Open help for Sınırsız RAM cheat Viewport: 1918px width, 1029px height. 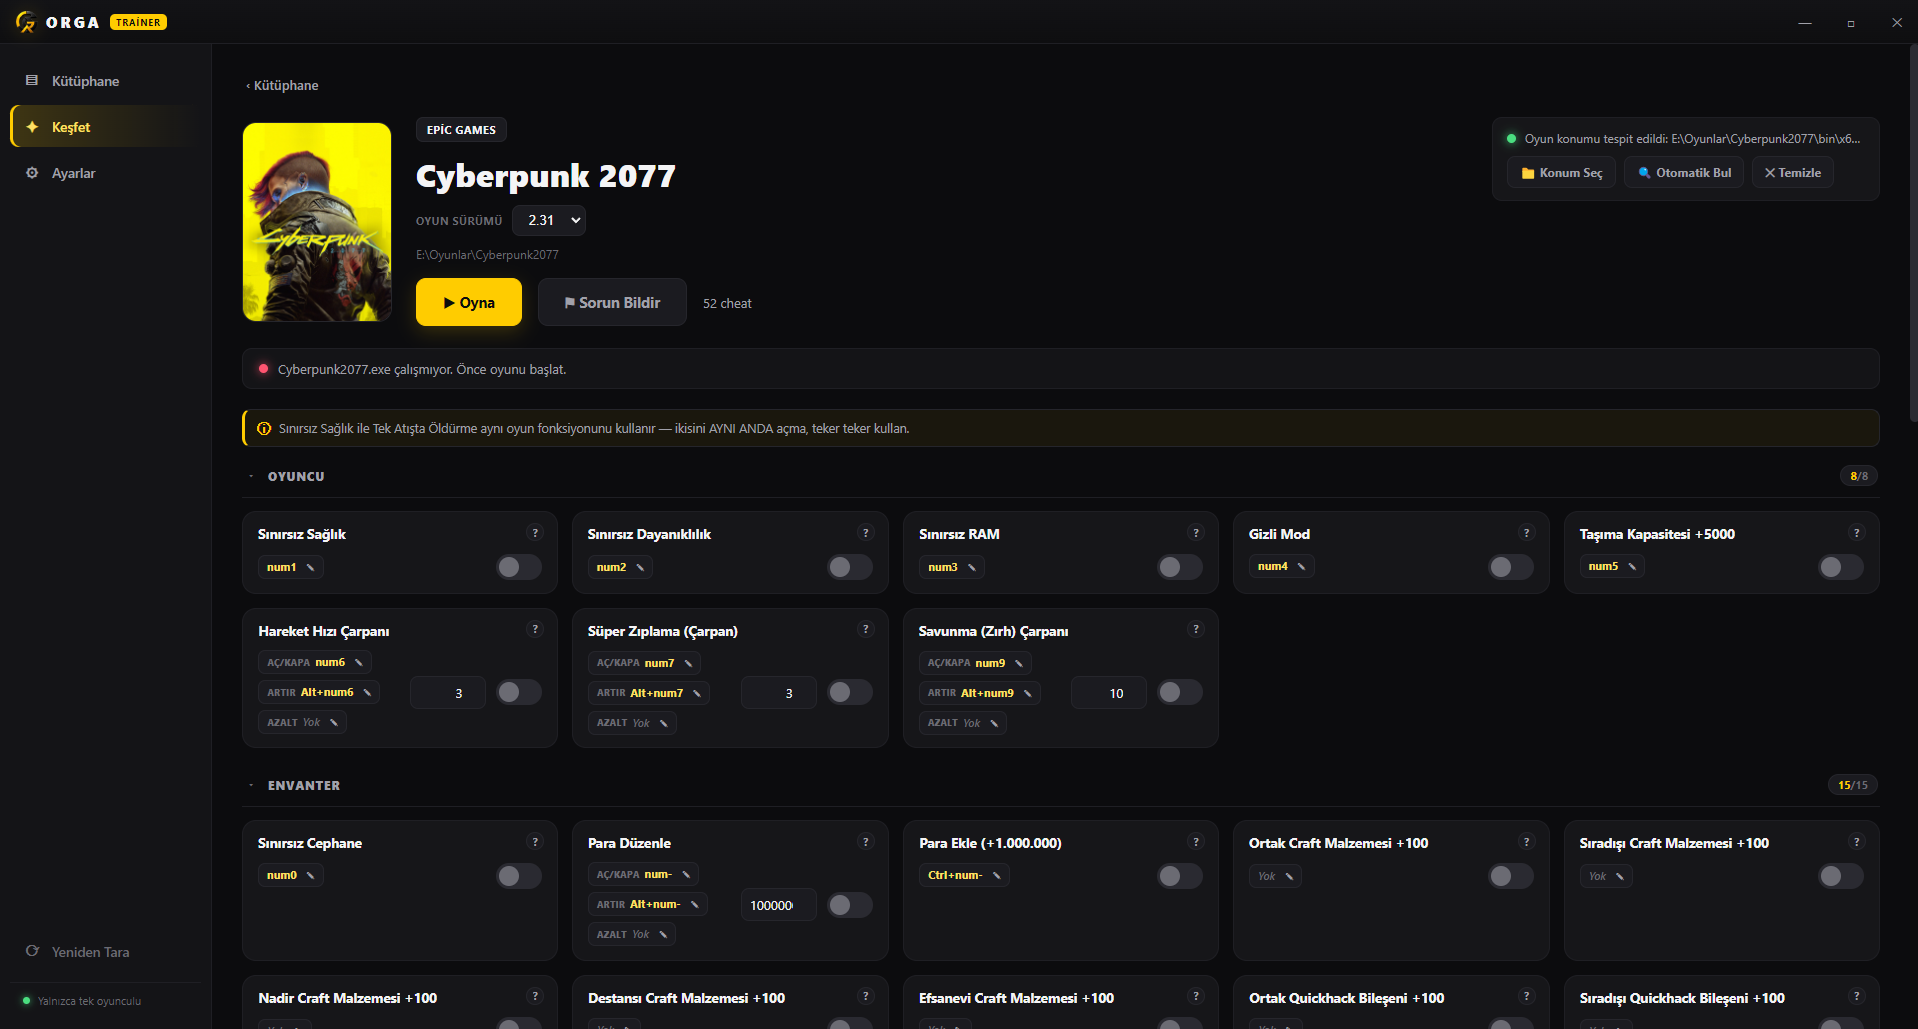coord(1196,533)
